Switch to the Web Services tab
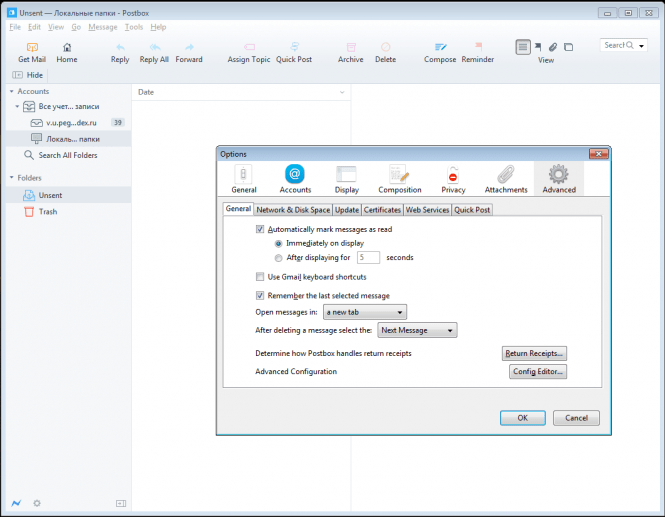Screen dimensions: 665x517 click(427, 210)
